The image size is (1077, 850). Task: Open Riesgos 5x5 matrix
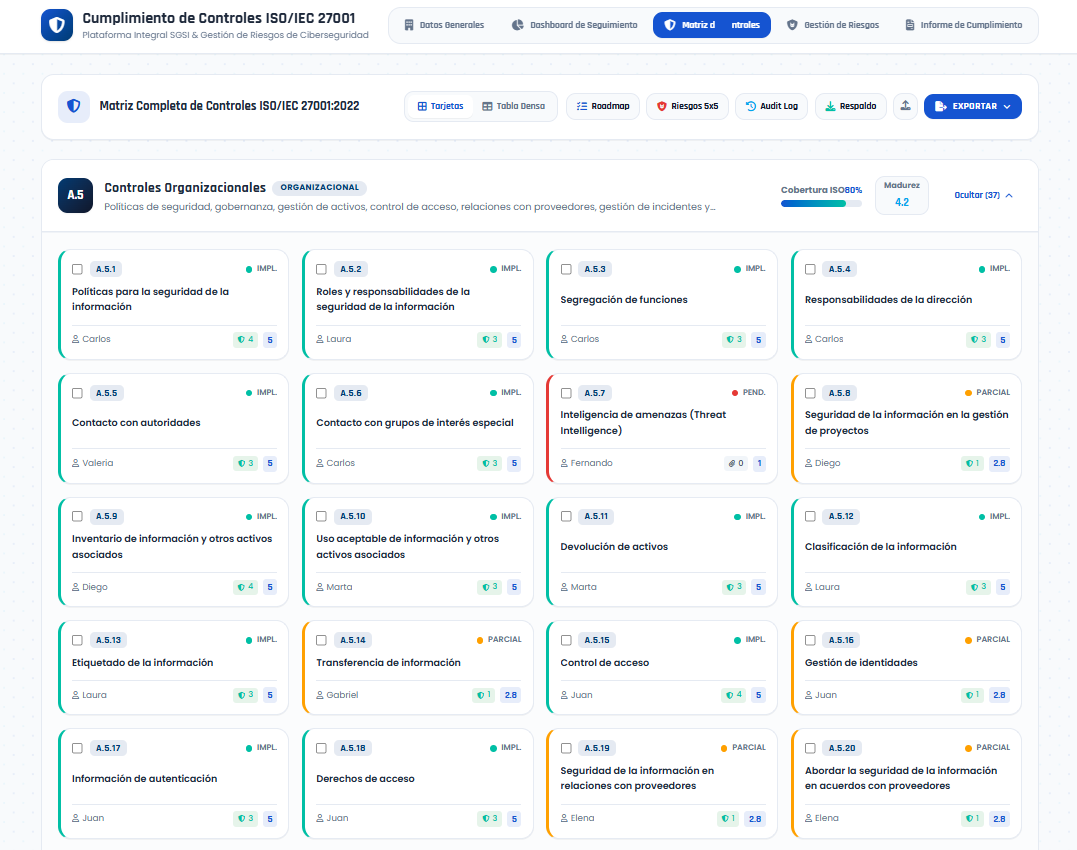(x=688, y=106)
